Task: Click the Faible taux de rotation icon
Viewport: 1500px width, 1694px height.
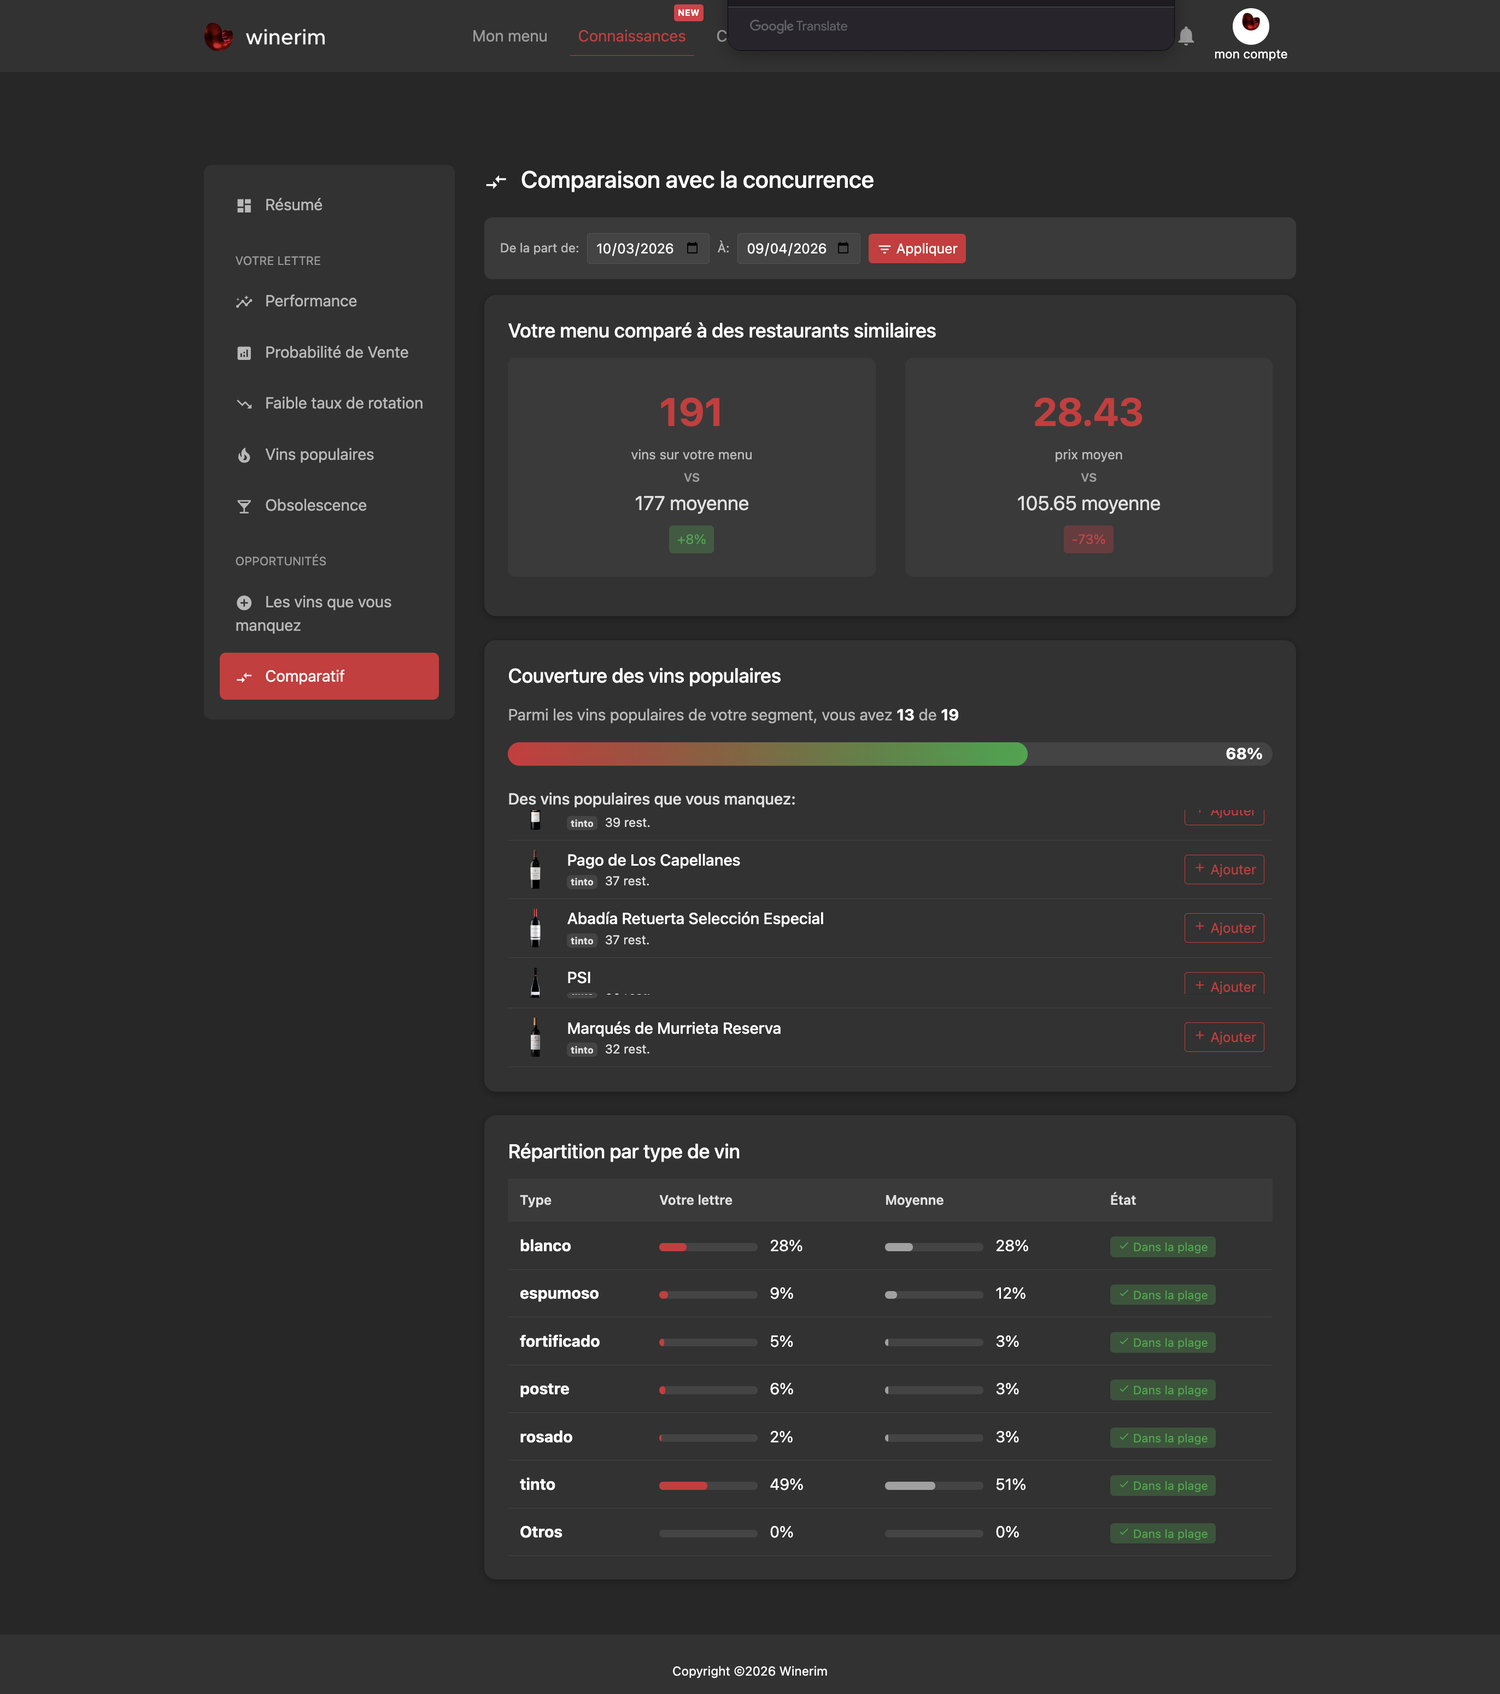Action: (244, 404)
